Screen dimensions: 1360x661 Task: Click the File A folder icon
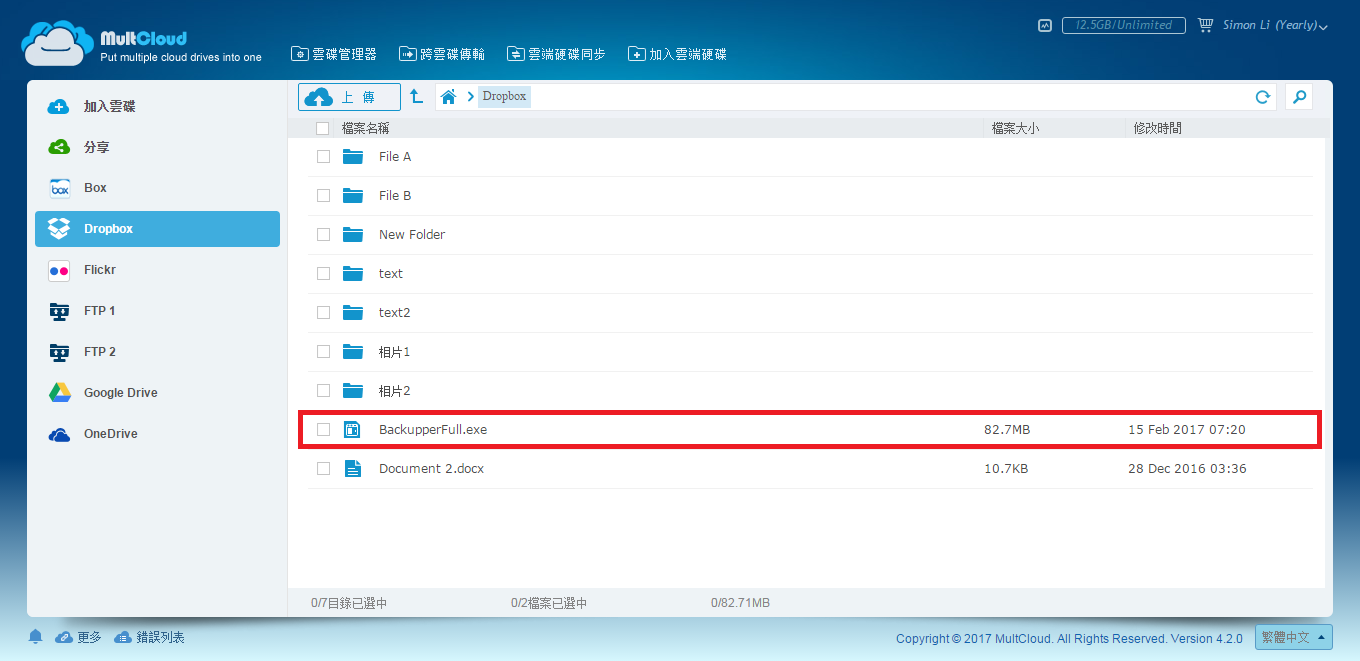pos(352,157)
